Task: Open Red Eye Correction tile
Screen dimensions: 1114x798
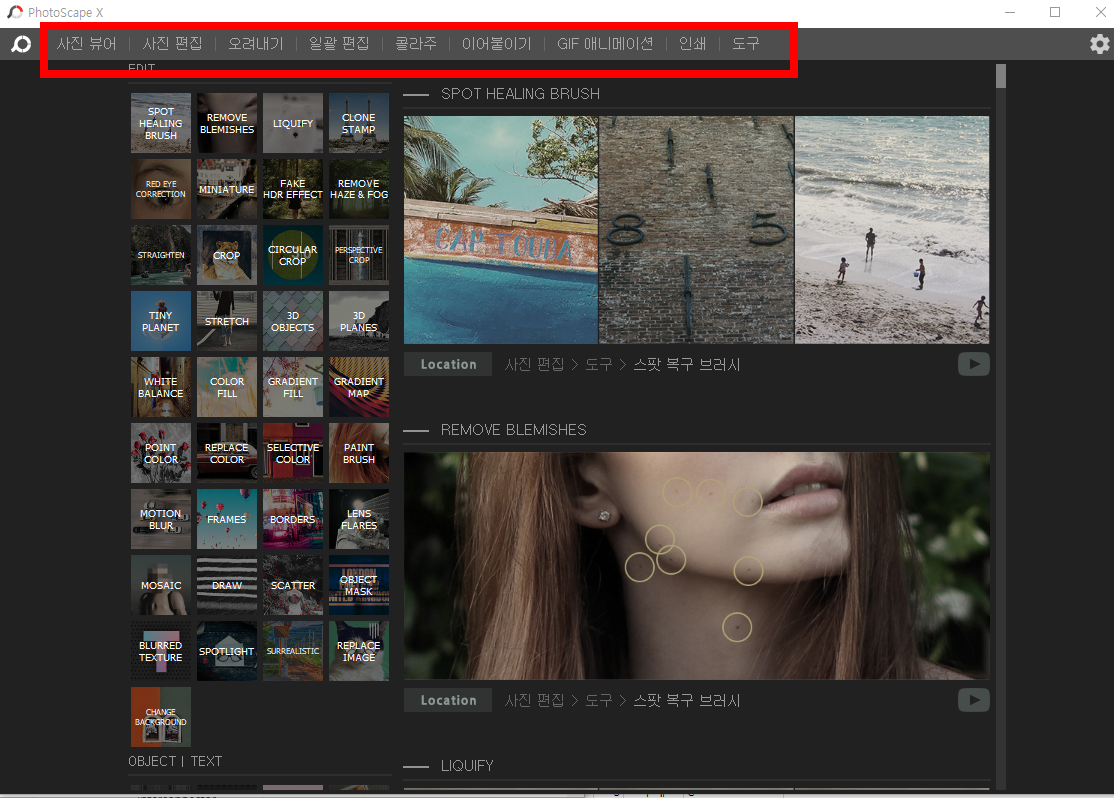Action: pos(161,189)
